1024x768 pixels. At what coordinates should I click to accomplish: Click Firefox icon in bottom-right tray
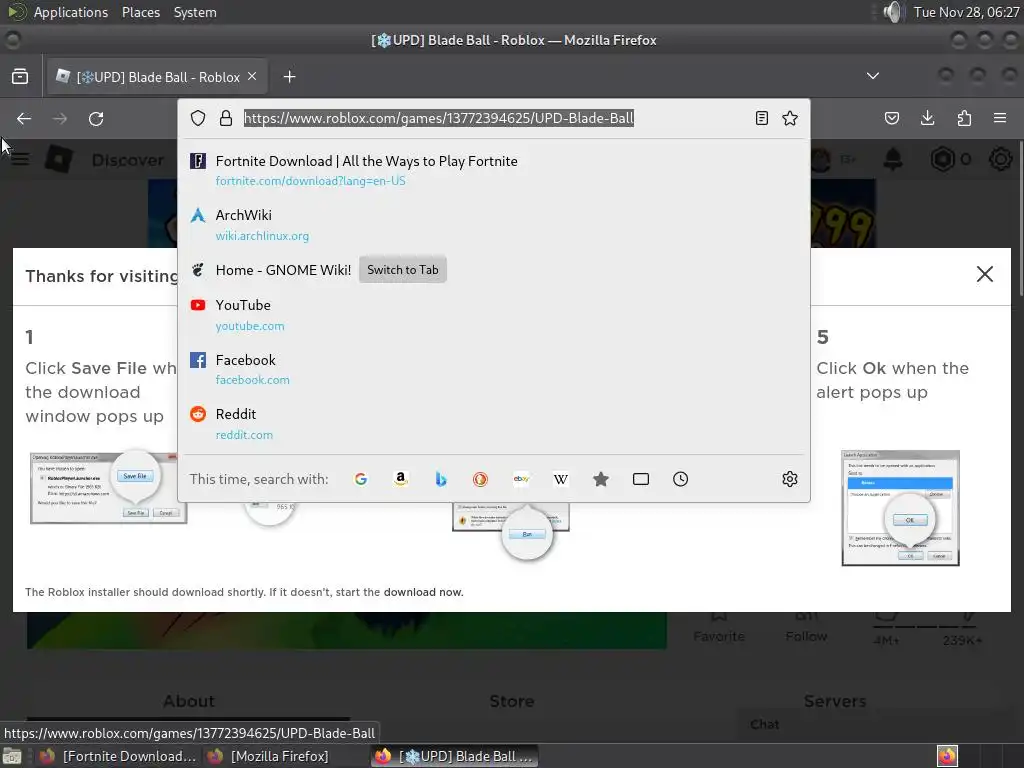pos(947,756)
